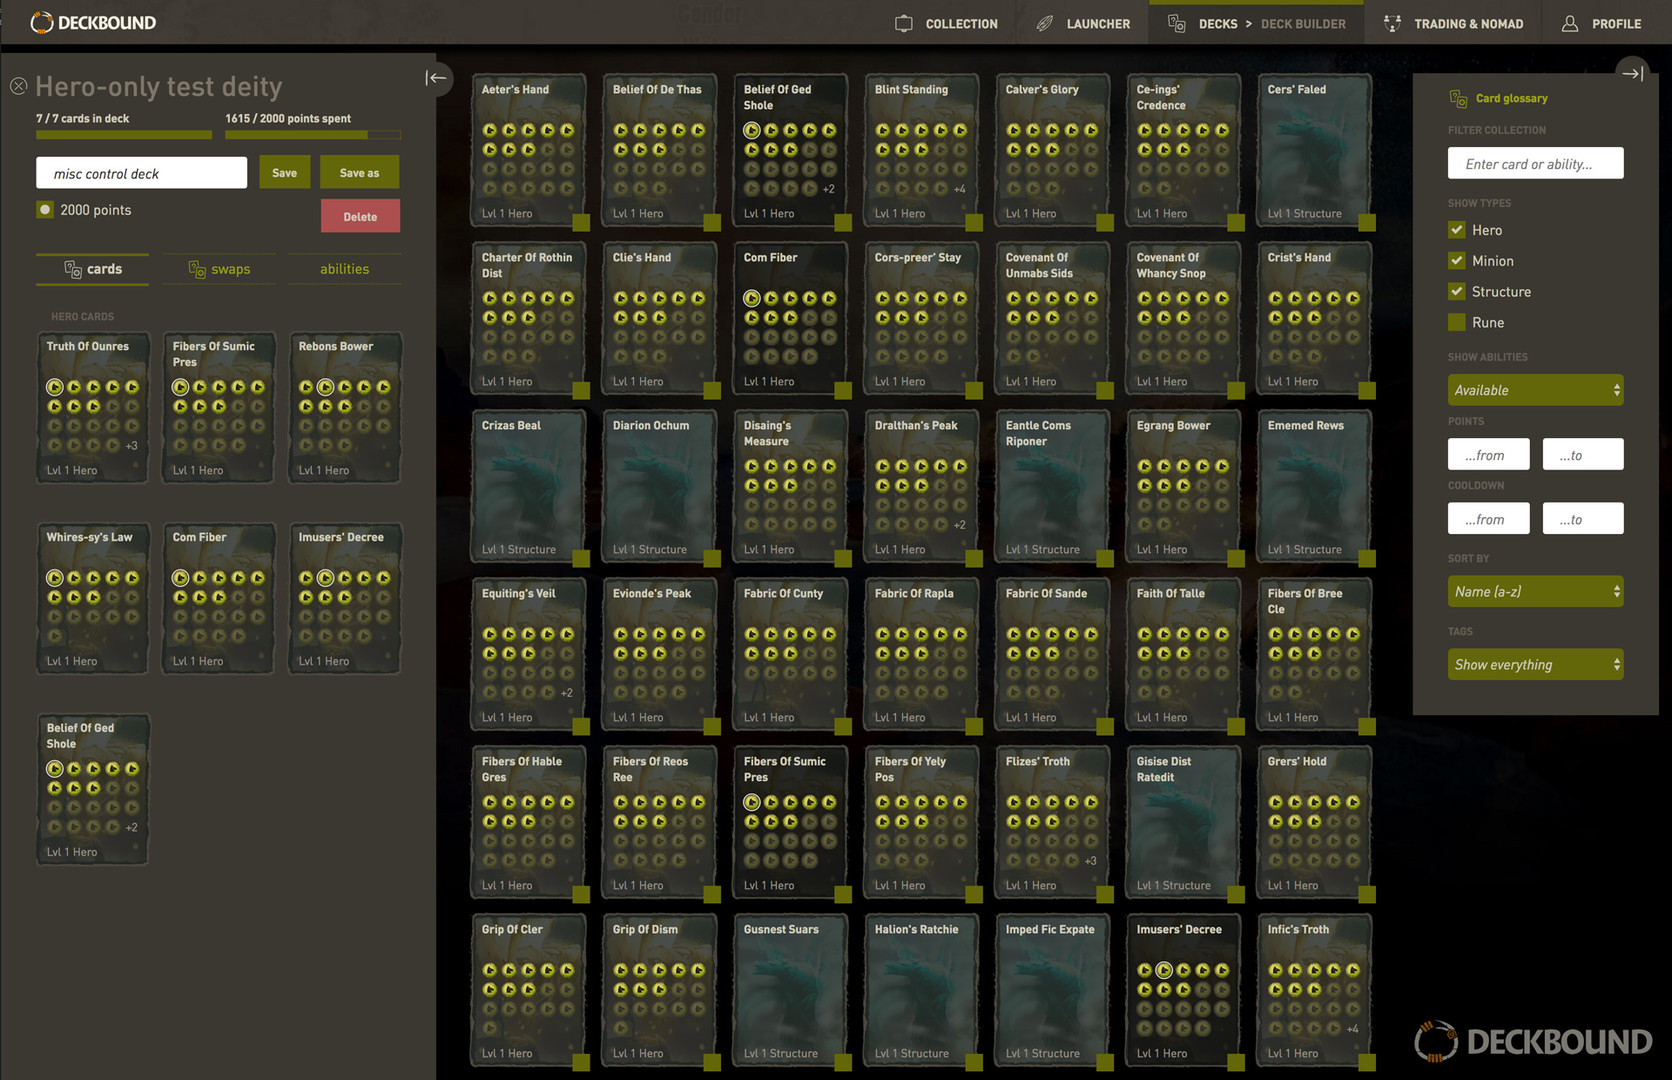Viewport: 1672px width, 1080px height.
Task: Open the Card glossary icon link
Action: [x=1458, y=98]
